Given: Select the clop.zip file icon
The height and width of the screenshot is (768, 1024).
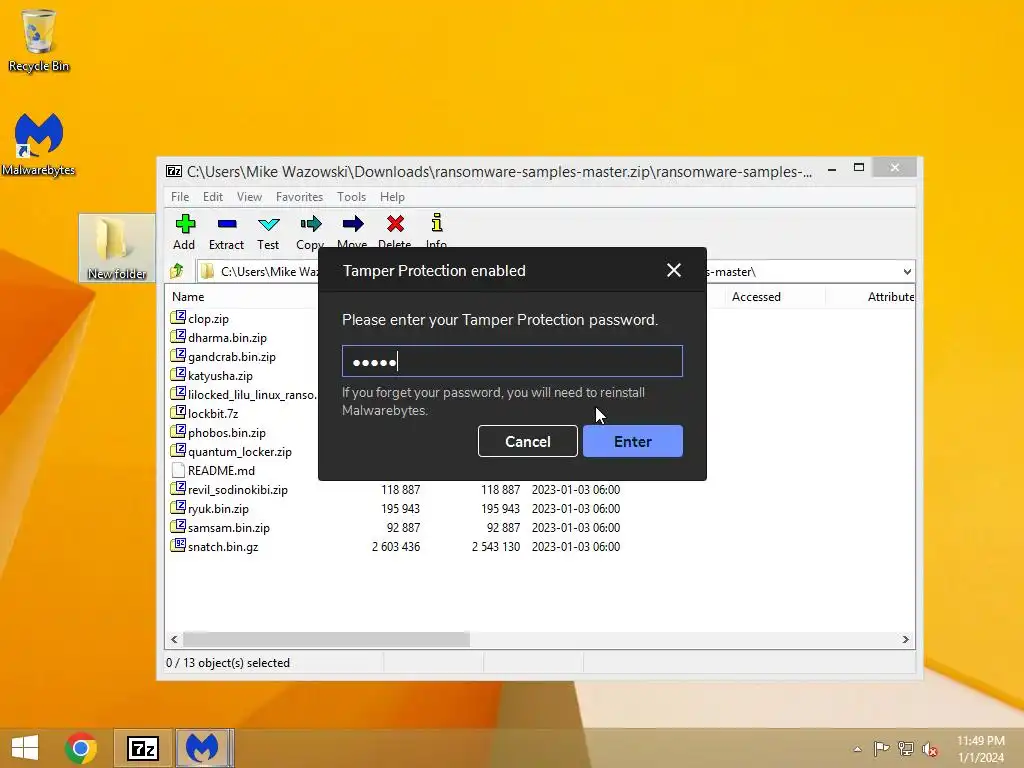Looking at the screenshot, I should tap(178, 317).
